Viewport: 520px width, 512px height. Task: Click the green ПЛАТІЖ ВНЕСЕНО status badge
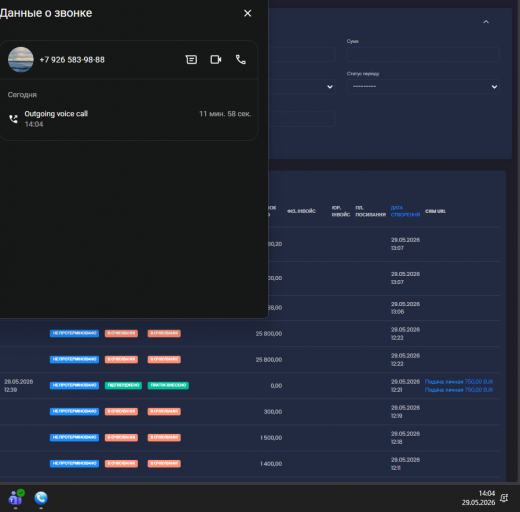point(168,385)
